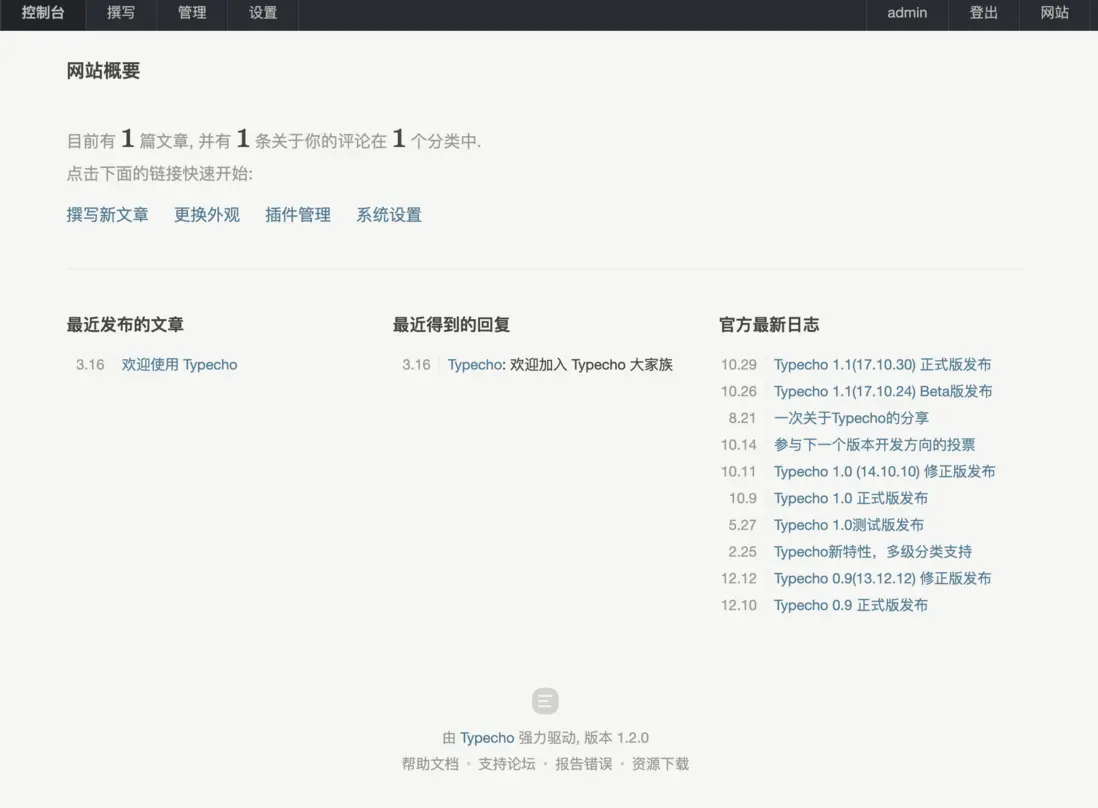Image resolution: width=1098 pixels, height=808 pixels.
Task: Visit the site via 网站 link
Action: point(1054,14)
